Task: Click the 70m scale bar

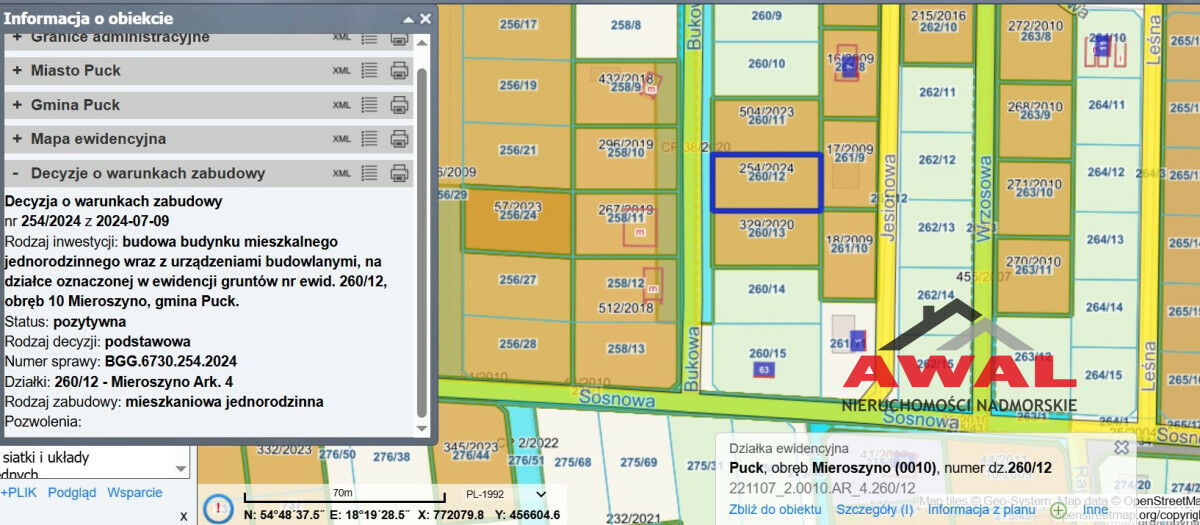Action: [x=342, y=497]
